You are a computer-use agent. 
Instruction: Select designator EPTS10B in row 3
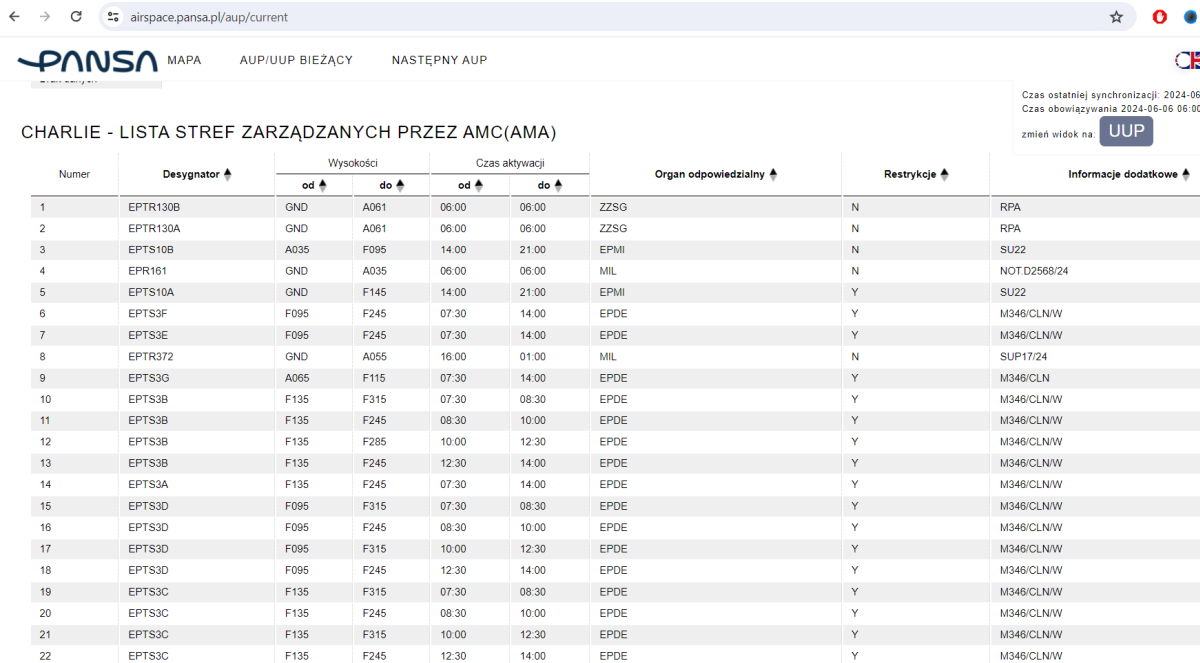tap(151, 249)
